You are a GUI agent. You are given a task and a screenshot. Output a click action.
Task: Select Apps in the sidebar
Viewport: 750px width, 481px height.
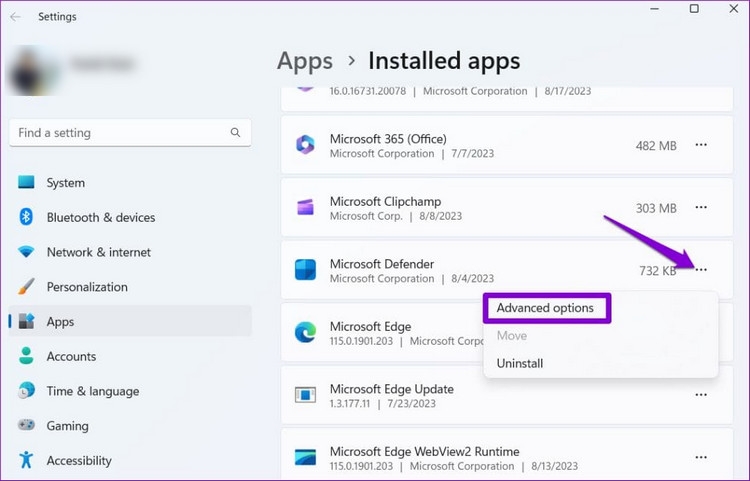130,322
